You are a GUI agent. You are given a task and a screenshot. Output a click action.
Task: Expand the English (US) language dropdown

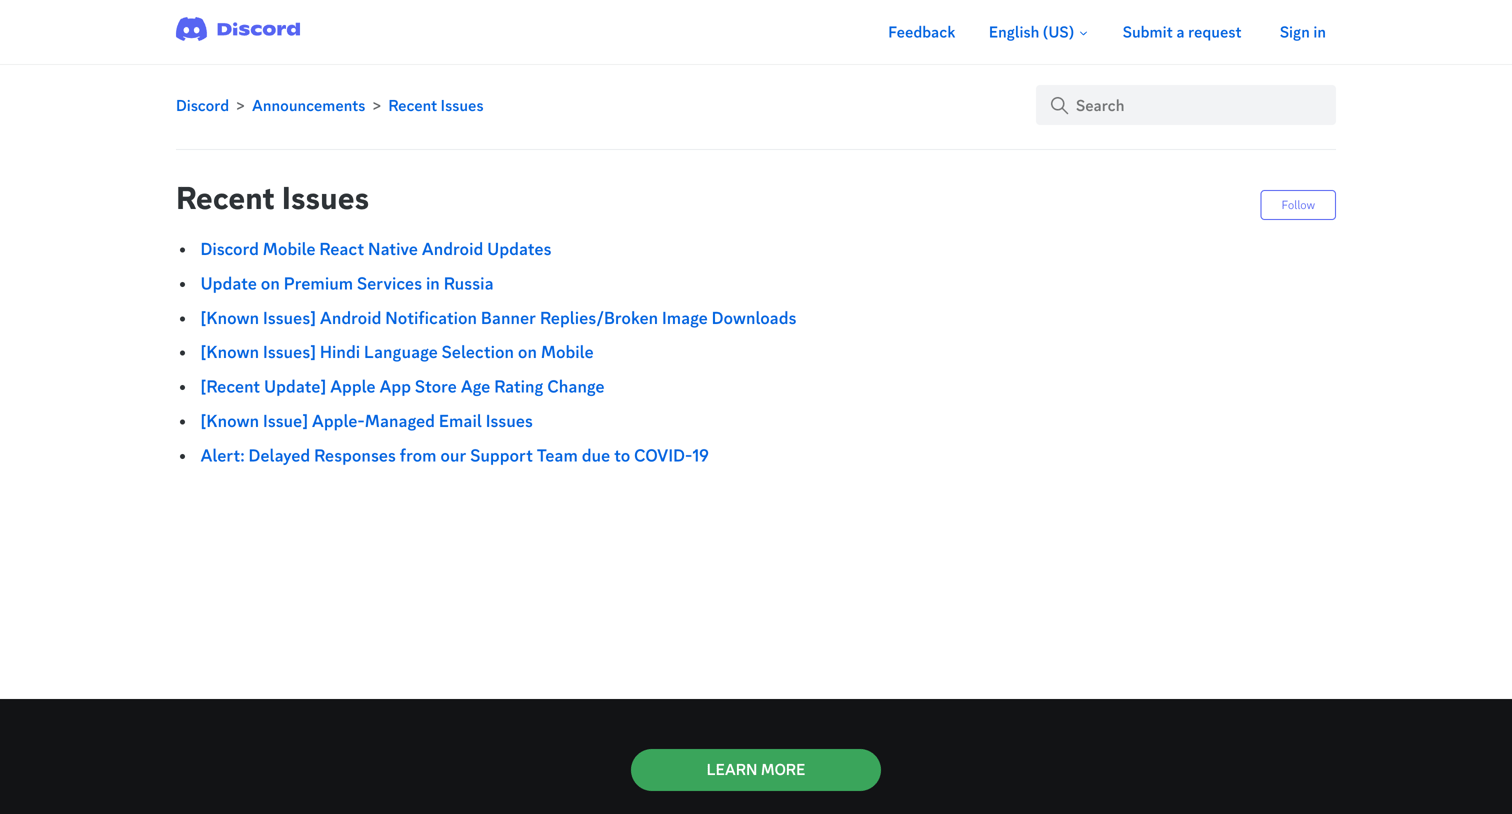click(1037, 32)
